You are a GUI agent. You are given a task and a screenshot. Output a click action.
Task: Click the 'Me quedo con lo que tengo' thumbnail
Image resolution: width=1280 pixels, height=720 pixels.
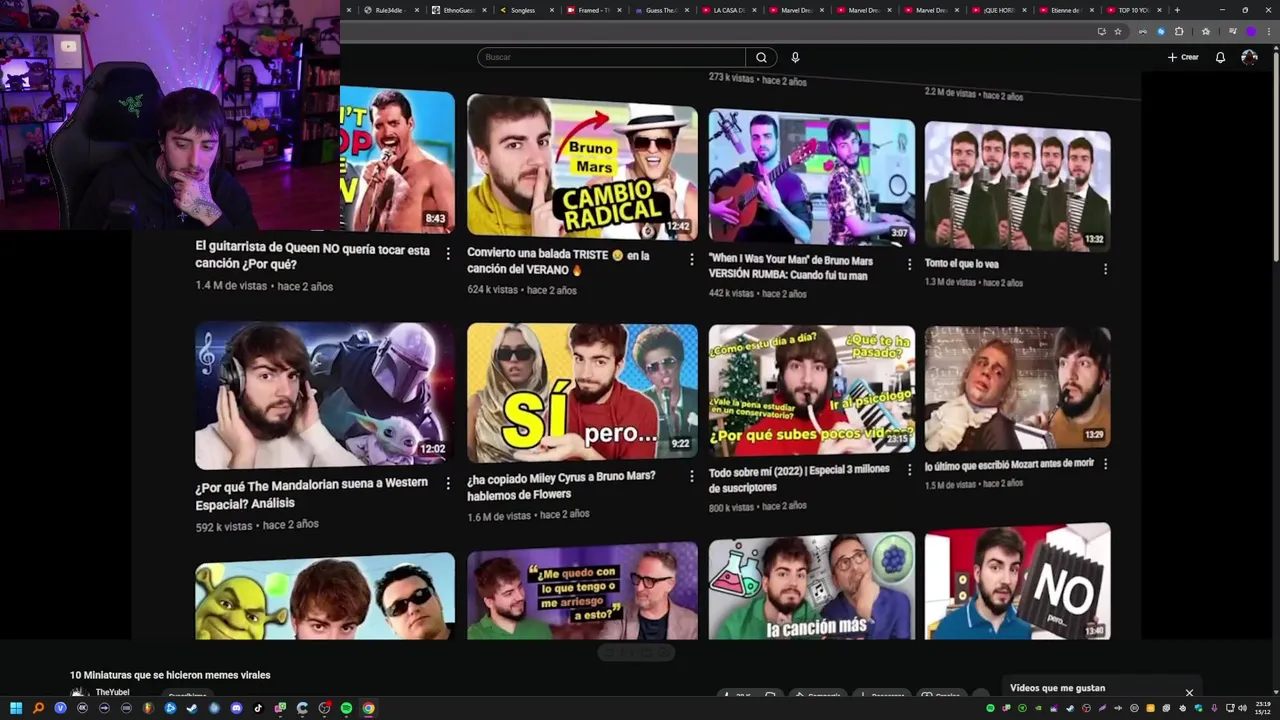[x=582, y=591]
